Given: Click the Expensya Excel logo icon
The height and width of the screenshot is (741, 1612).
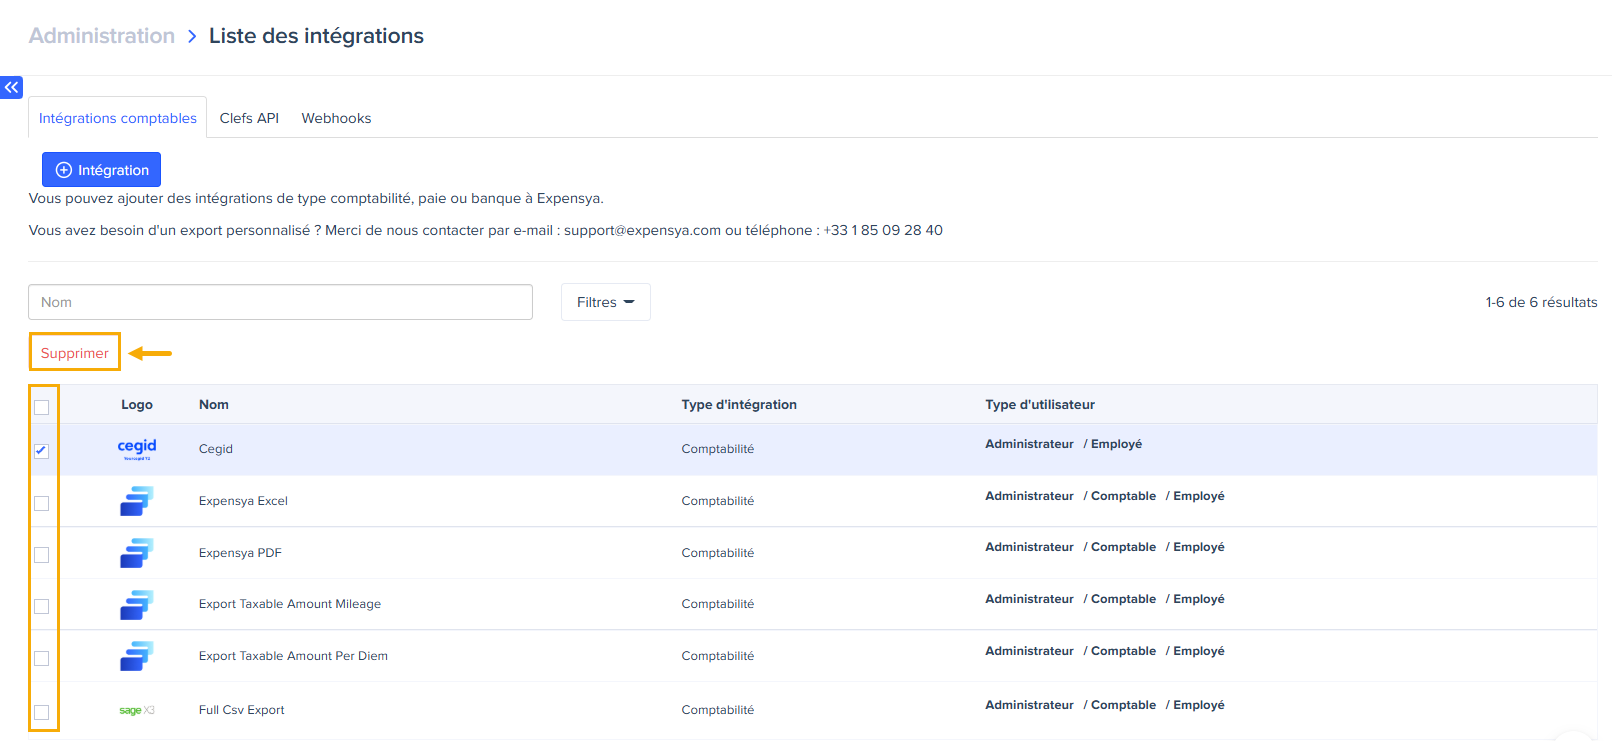Looking at the screenshot, I should click(137, 500).
